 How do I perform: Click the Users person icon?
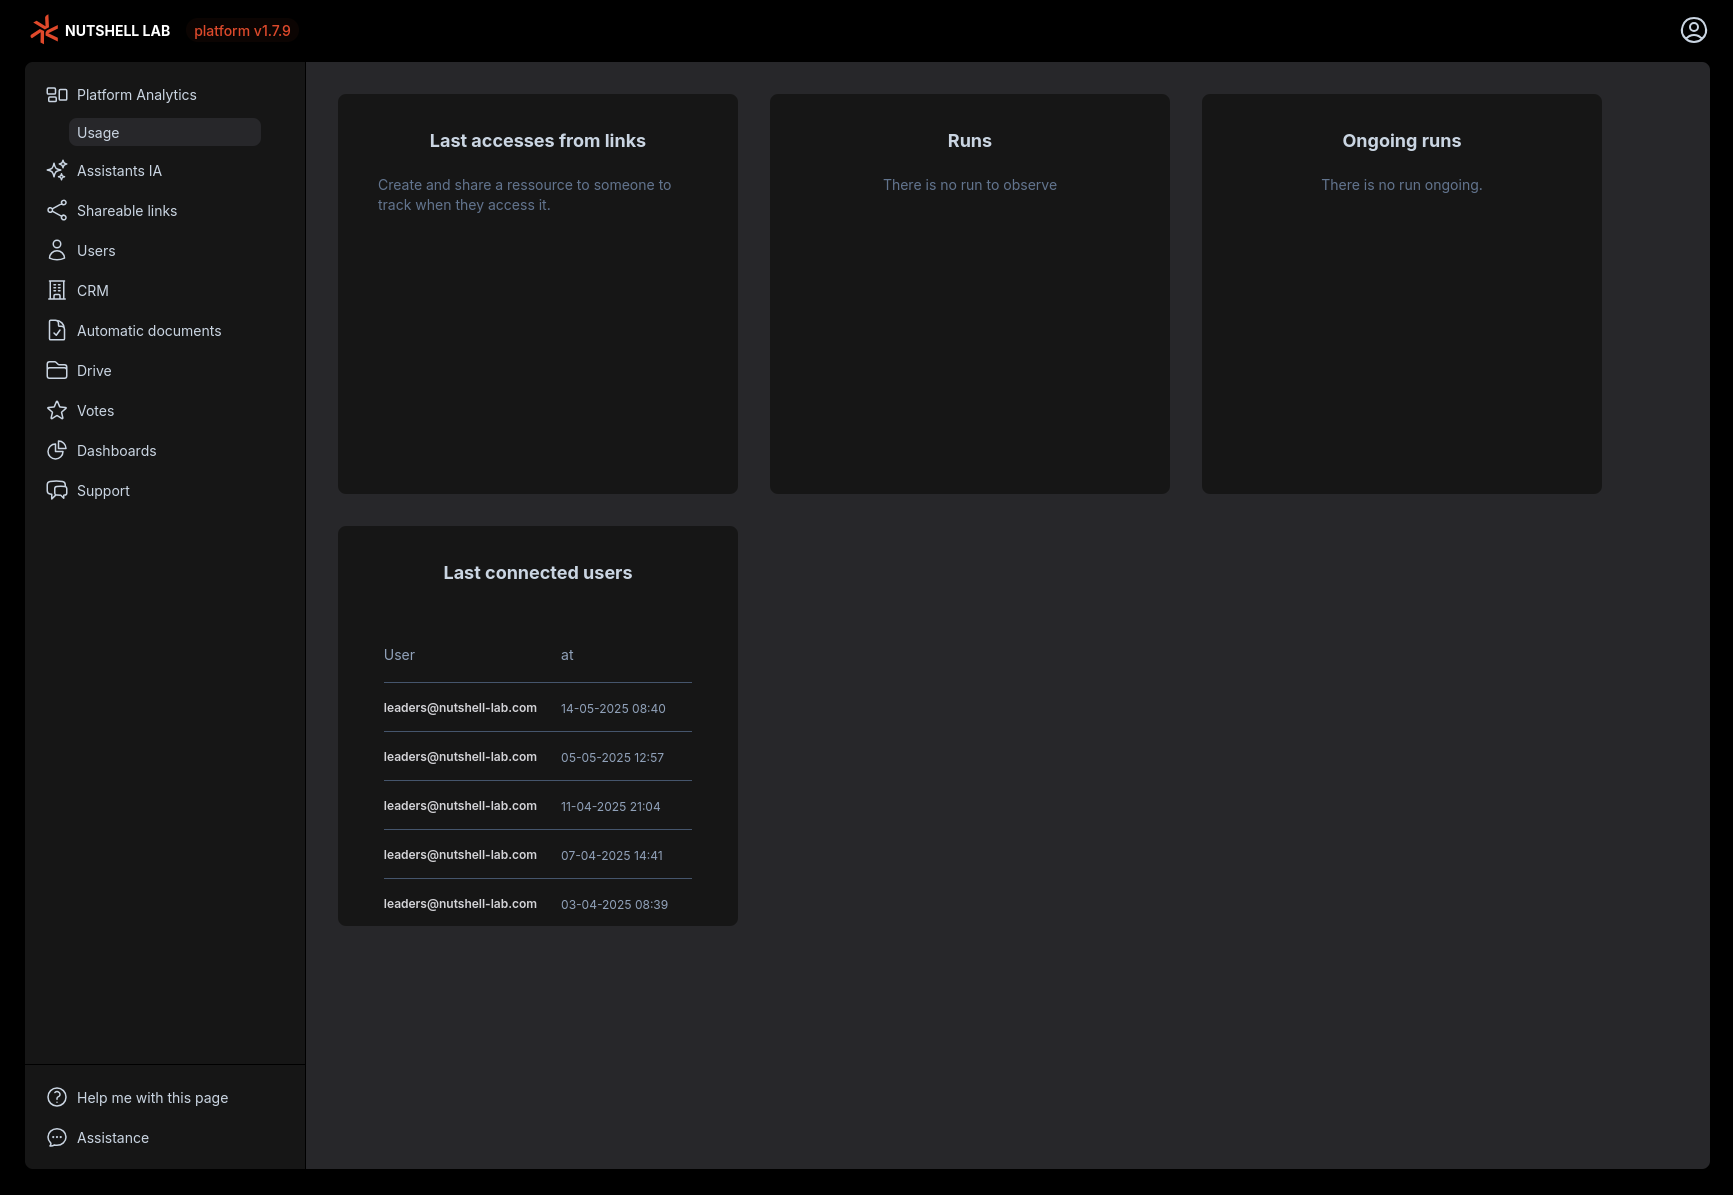pos(57,251)
